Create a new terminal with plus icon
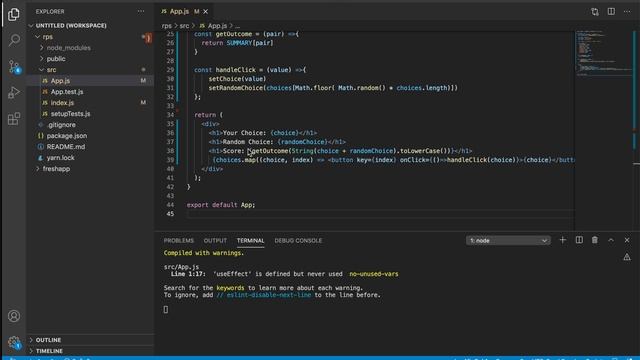This screenshot has width=640, height=360. point(562,240)
